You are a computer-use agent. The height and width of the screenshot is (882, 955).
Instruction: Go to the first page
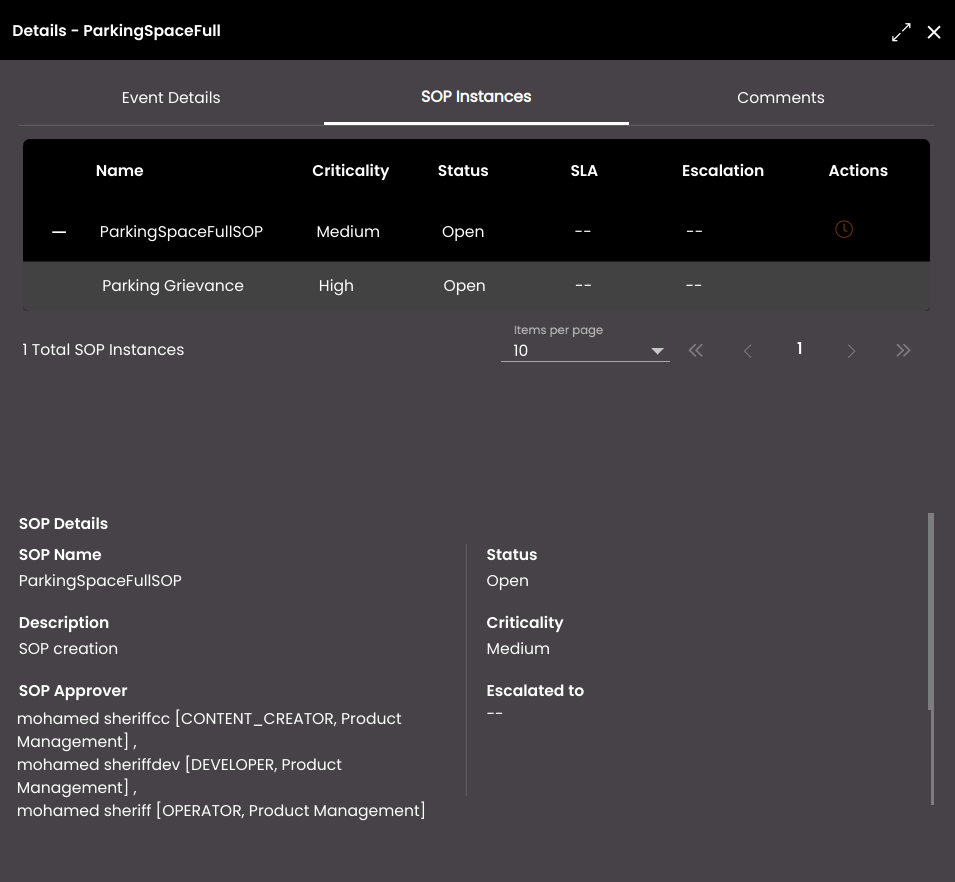696,350
